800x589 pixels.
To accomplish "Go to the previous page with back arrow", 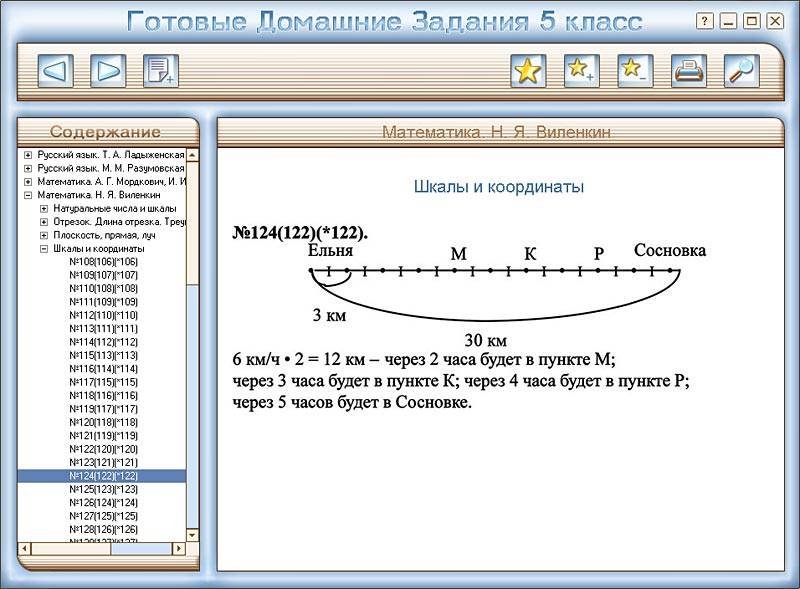I will coord(55,70).
